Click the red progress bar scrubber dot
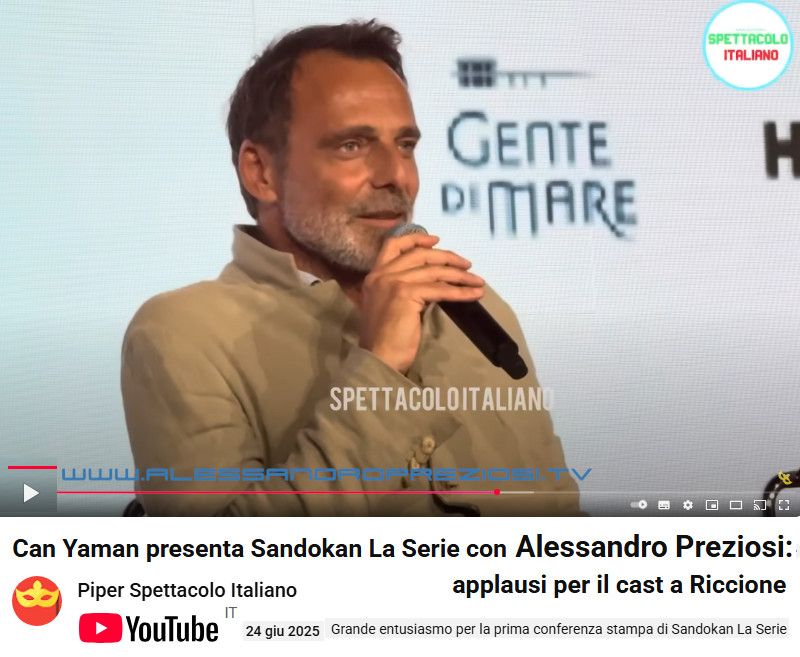Image resolution: width=800 pixels, height=657 pixels. (497, 492)
